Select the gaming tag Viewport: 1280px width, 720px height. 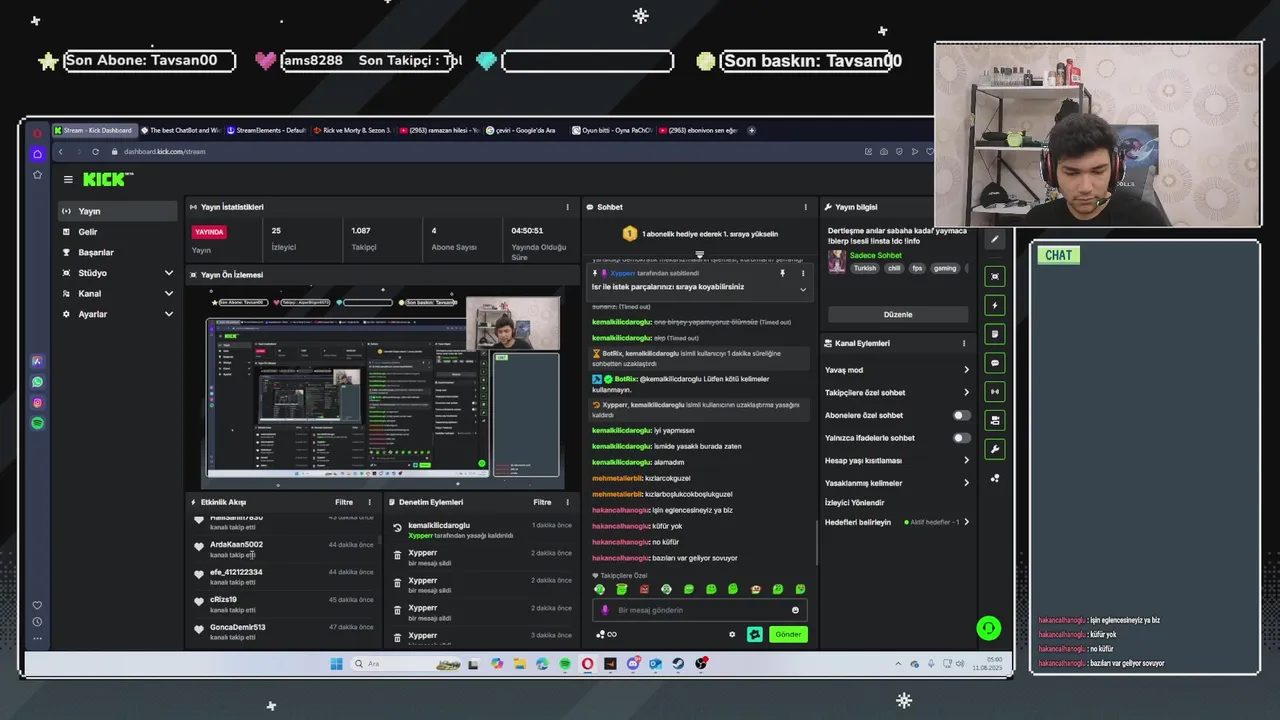(945, 268)
